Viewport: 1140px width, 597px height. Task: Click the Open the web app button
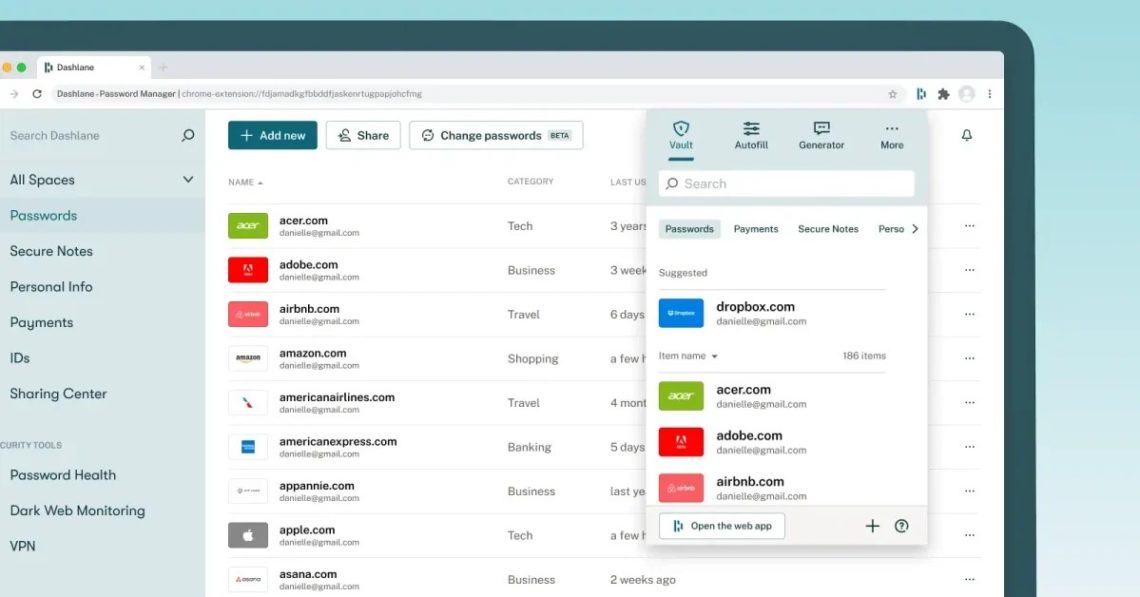[722, 525]
